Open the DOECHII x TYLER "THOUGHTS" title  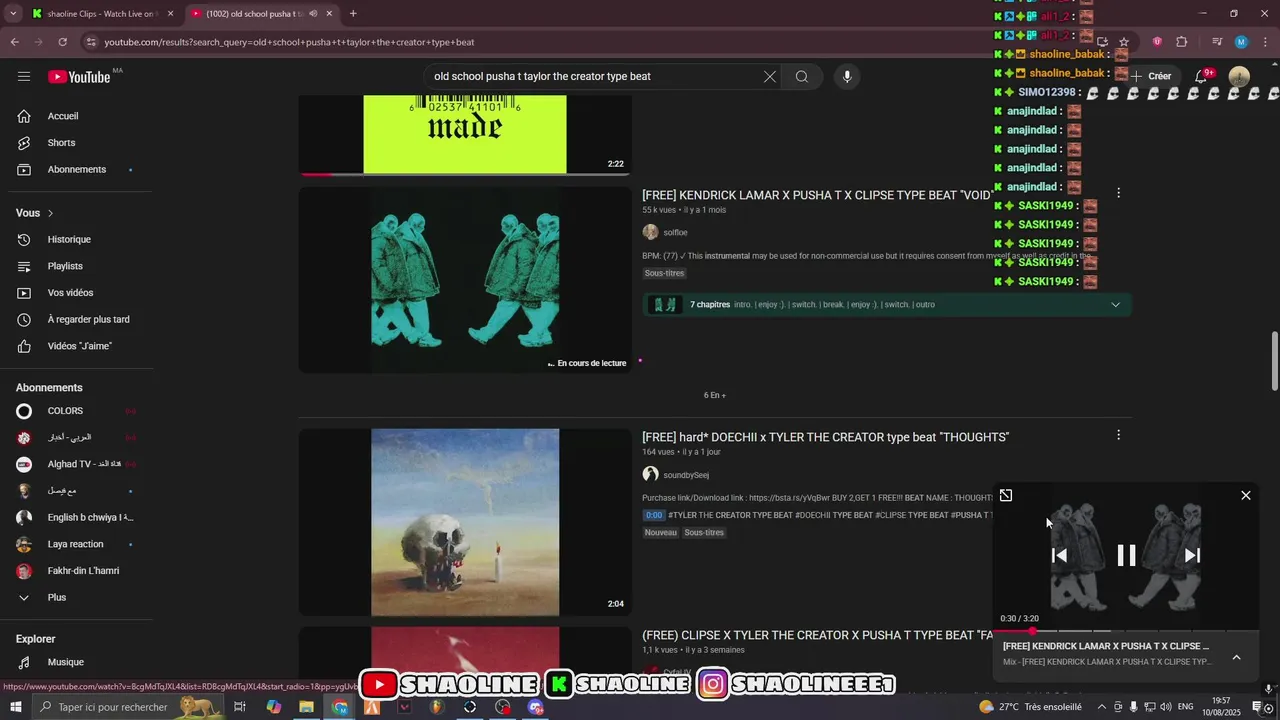pos(825,437)
